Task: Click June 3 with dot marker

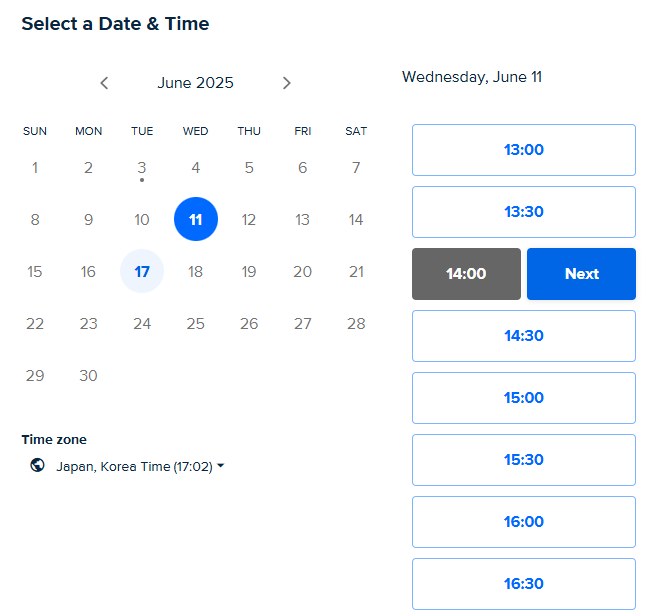Action: [x=142, y=168]
